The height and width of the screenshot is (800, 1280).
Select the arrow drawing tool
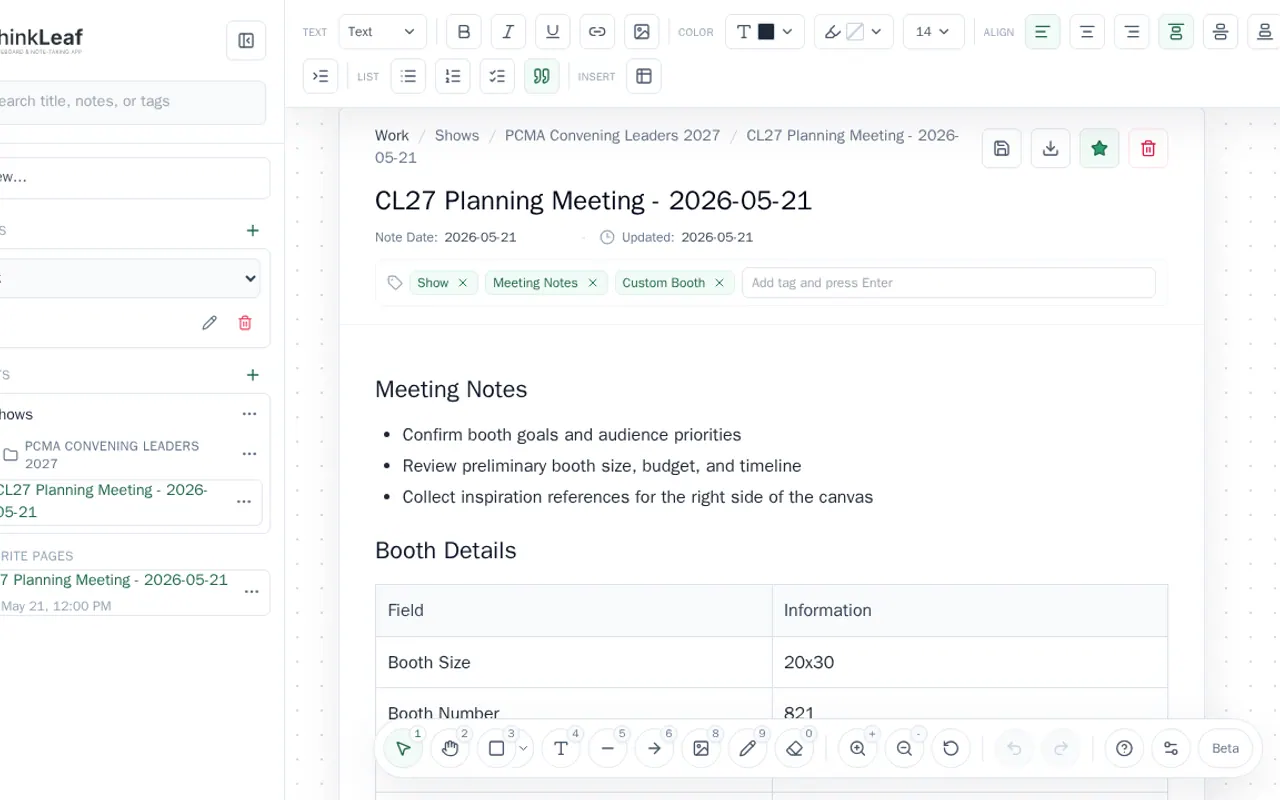tap(654, 748)
